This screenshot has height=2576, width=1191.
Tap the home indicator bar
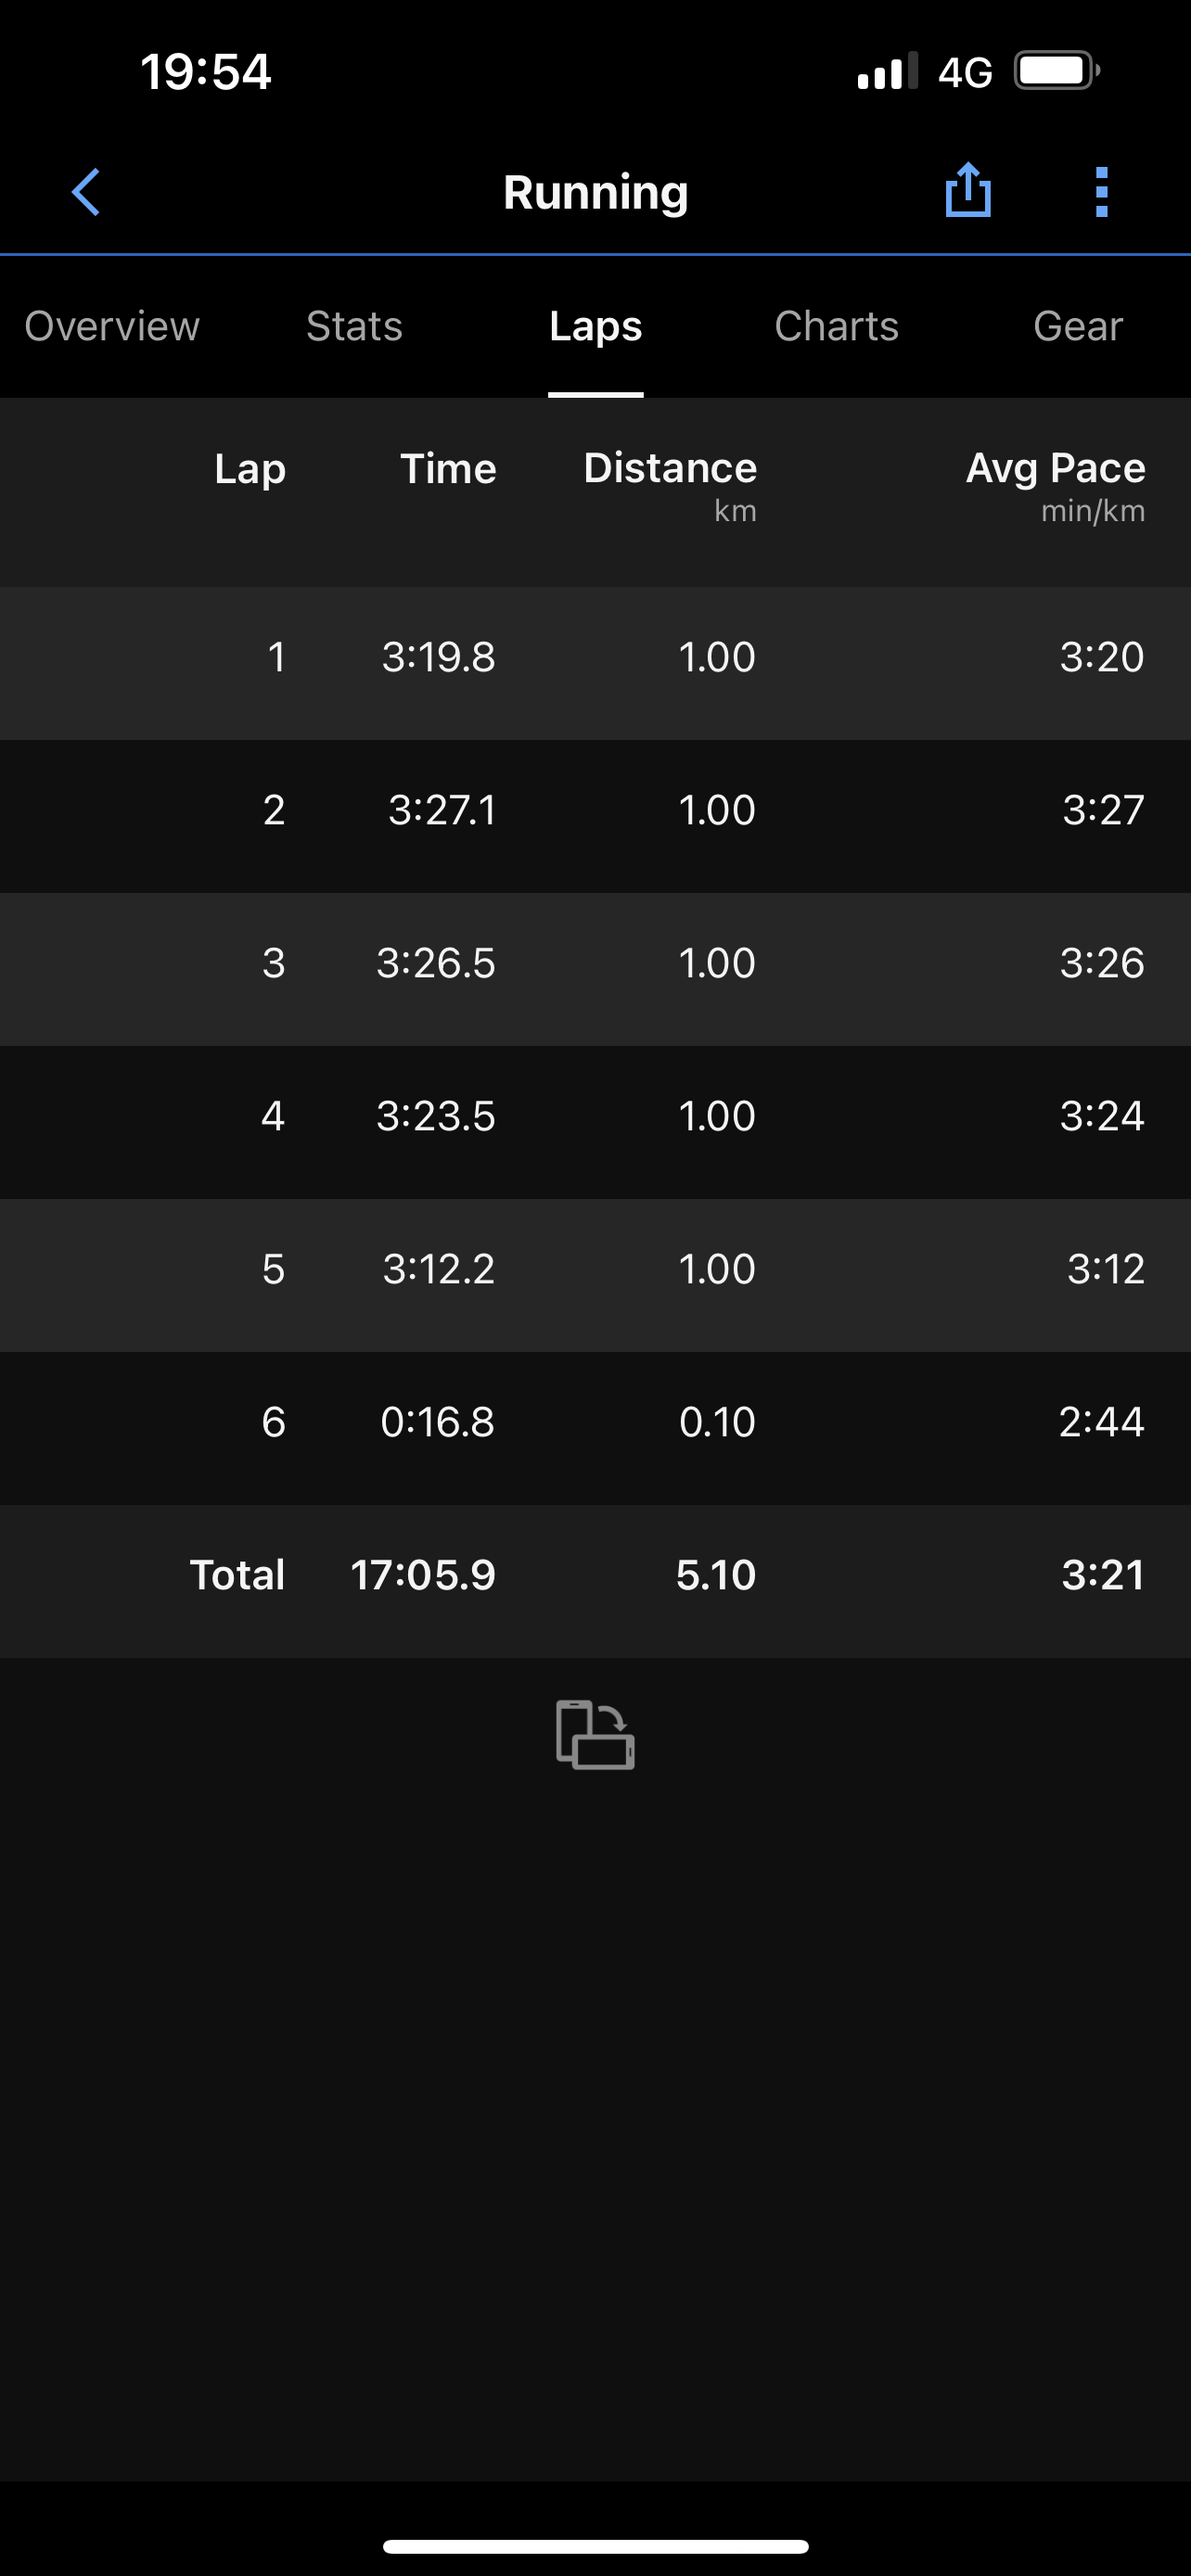[595, 2546]
